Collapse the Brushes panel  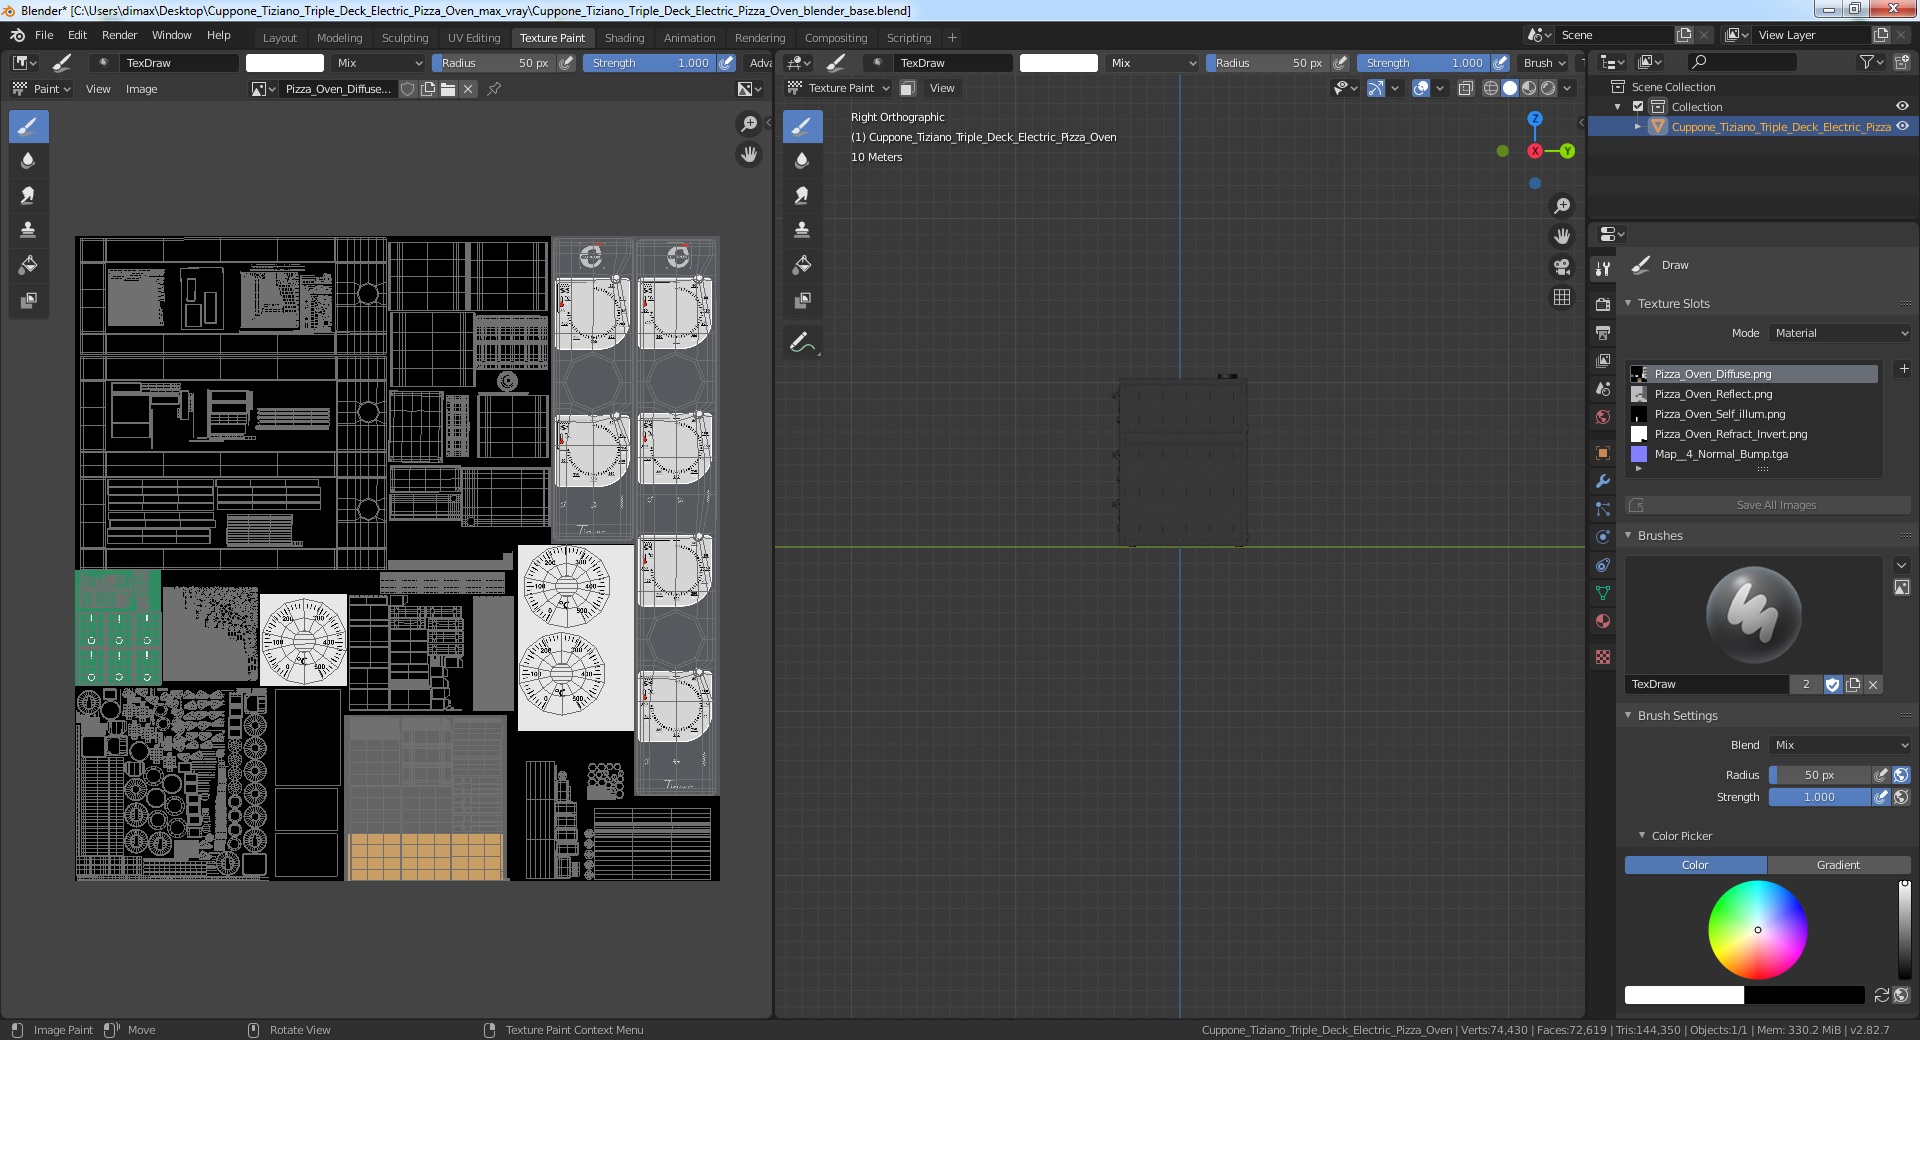point(1660,536)
